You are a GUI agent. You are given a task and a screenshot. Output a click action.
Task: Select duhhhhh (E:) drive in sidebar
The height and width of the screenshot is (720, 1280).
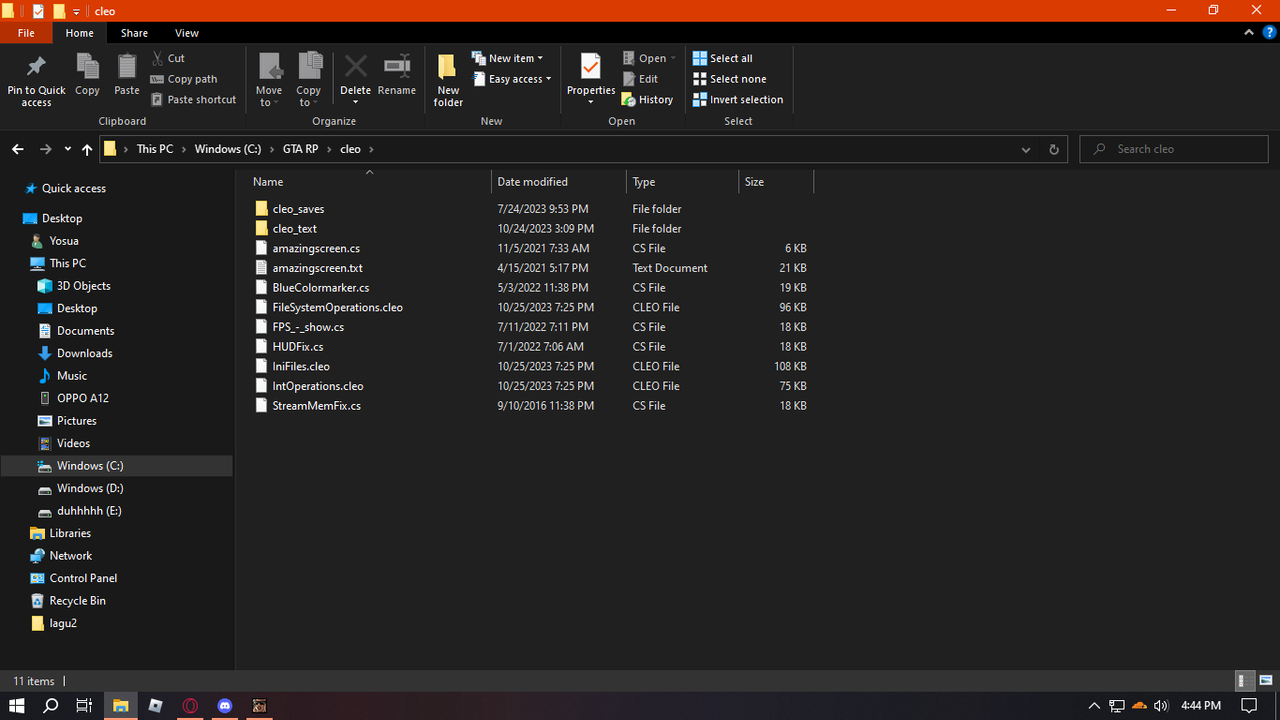[89, 511]
